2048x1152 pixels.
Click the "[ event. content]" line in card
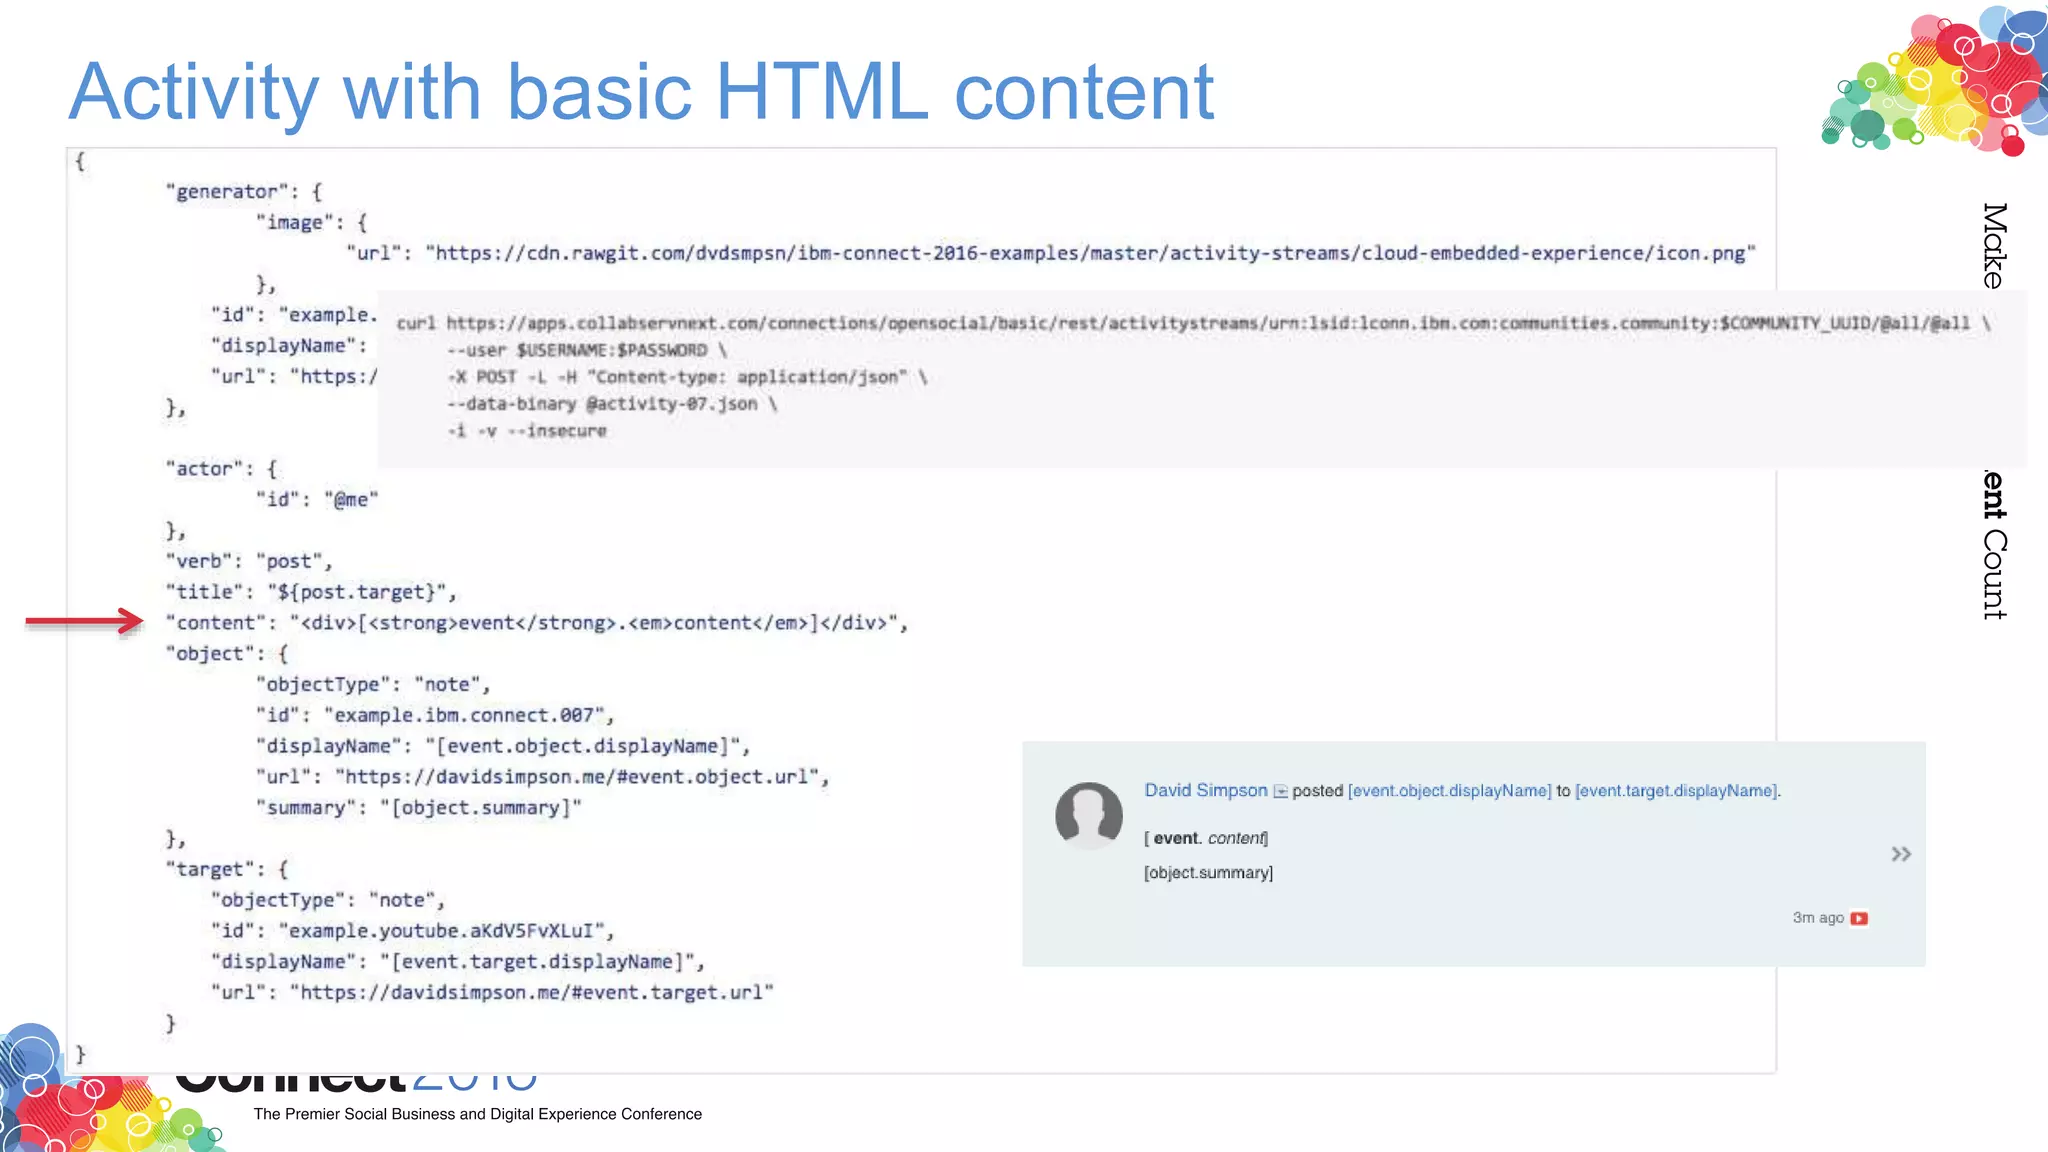click(x=1206, y=838)
